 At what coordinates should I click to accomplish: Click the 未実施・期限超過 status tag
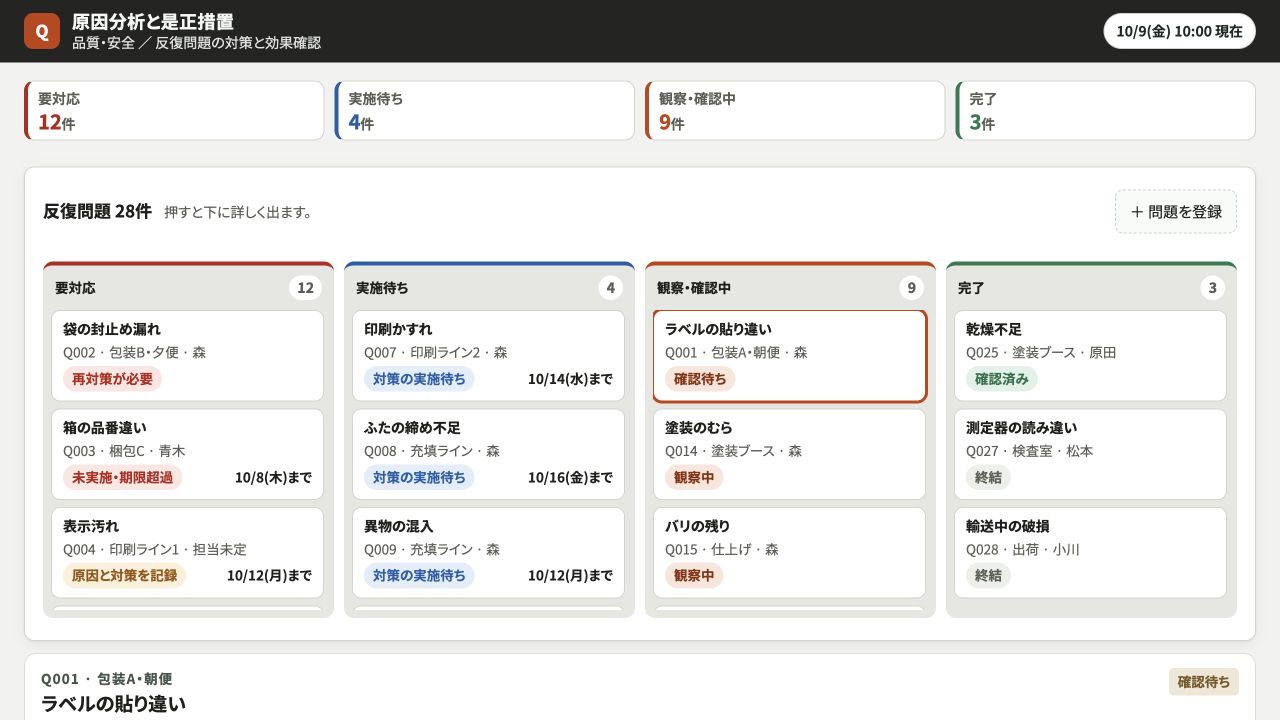coord(123,477)
